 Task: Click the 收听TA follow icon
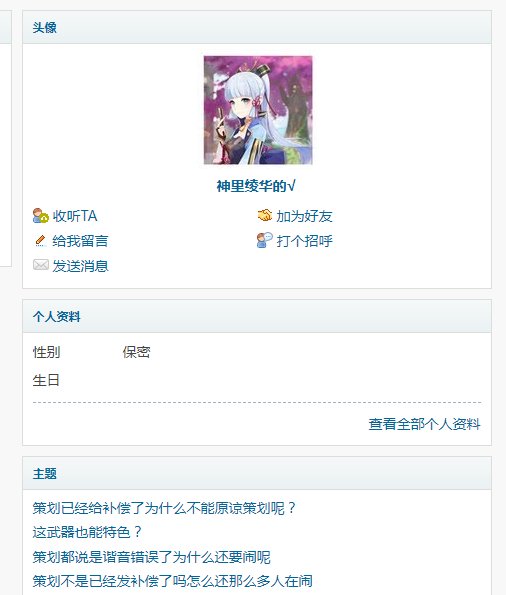pos(41,216)
